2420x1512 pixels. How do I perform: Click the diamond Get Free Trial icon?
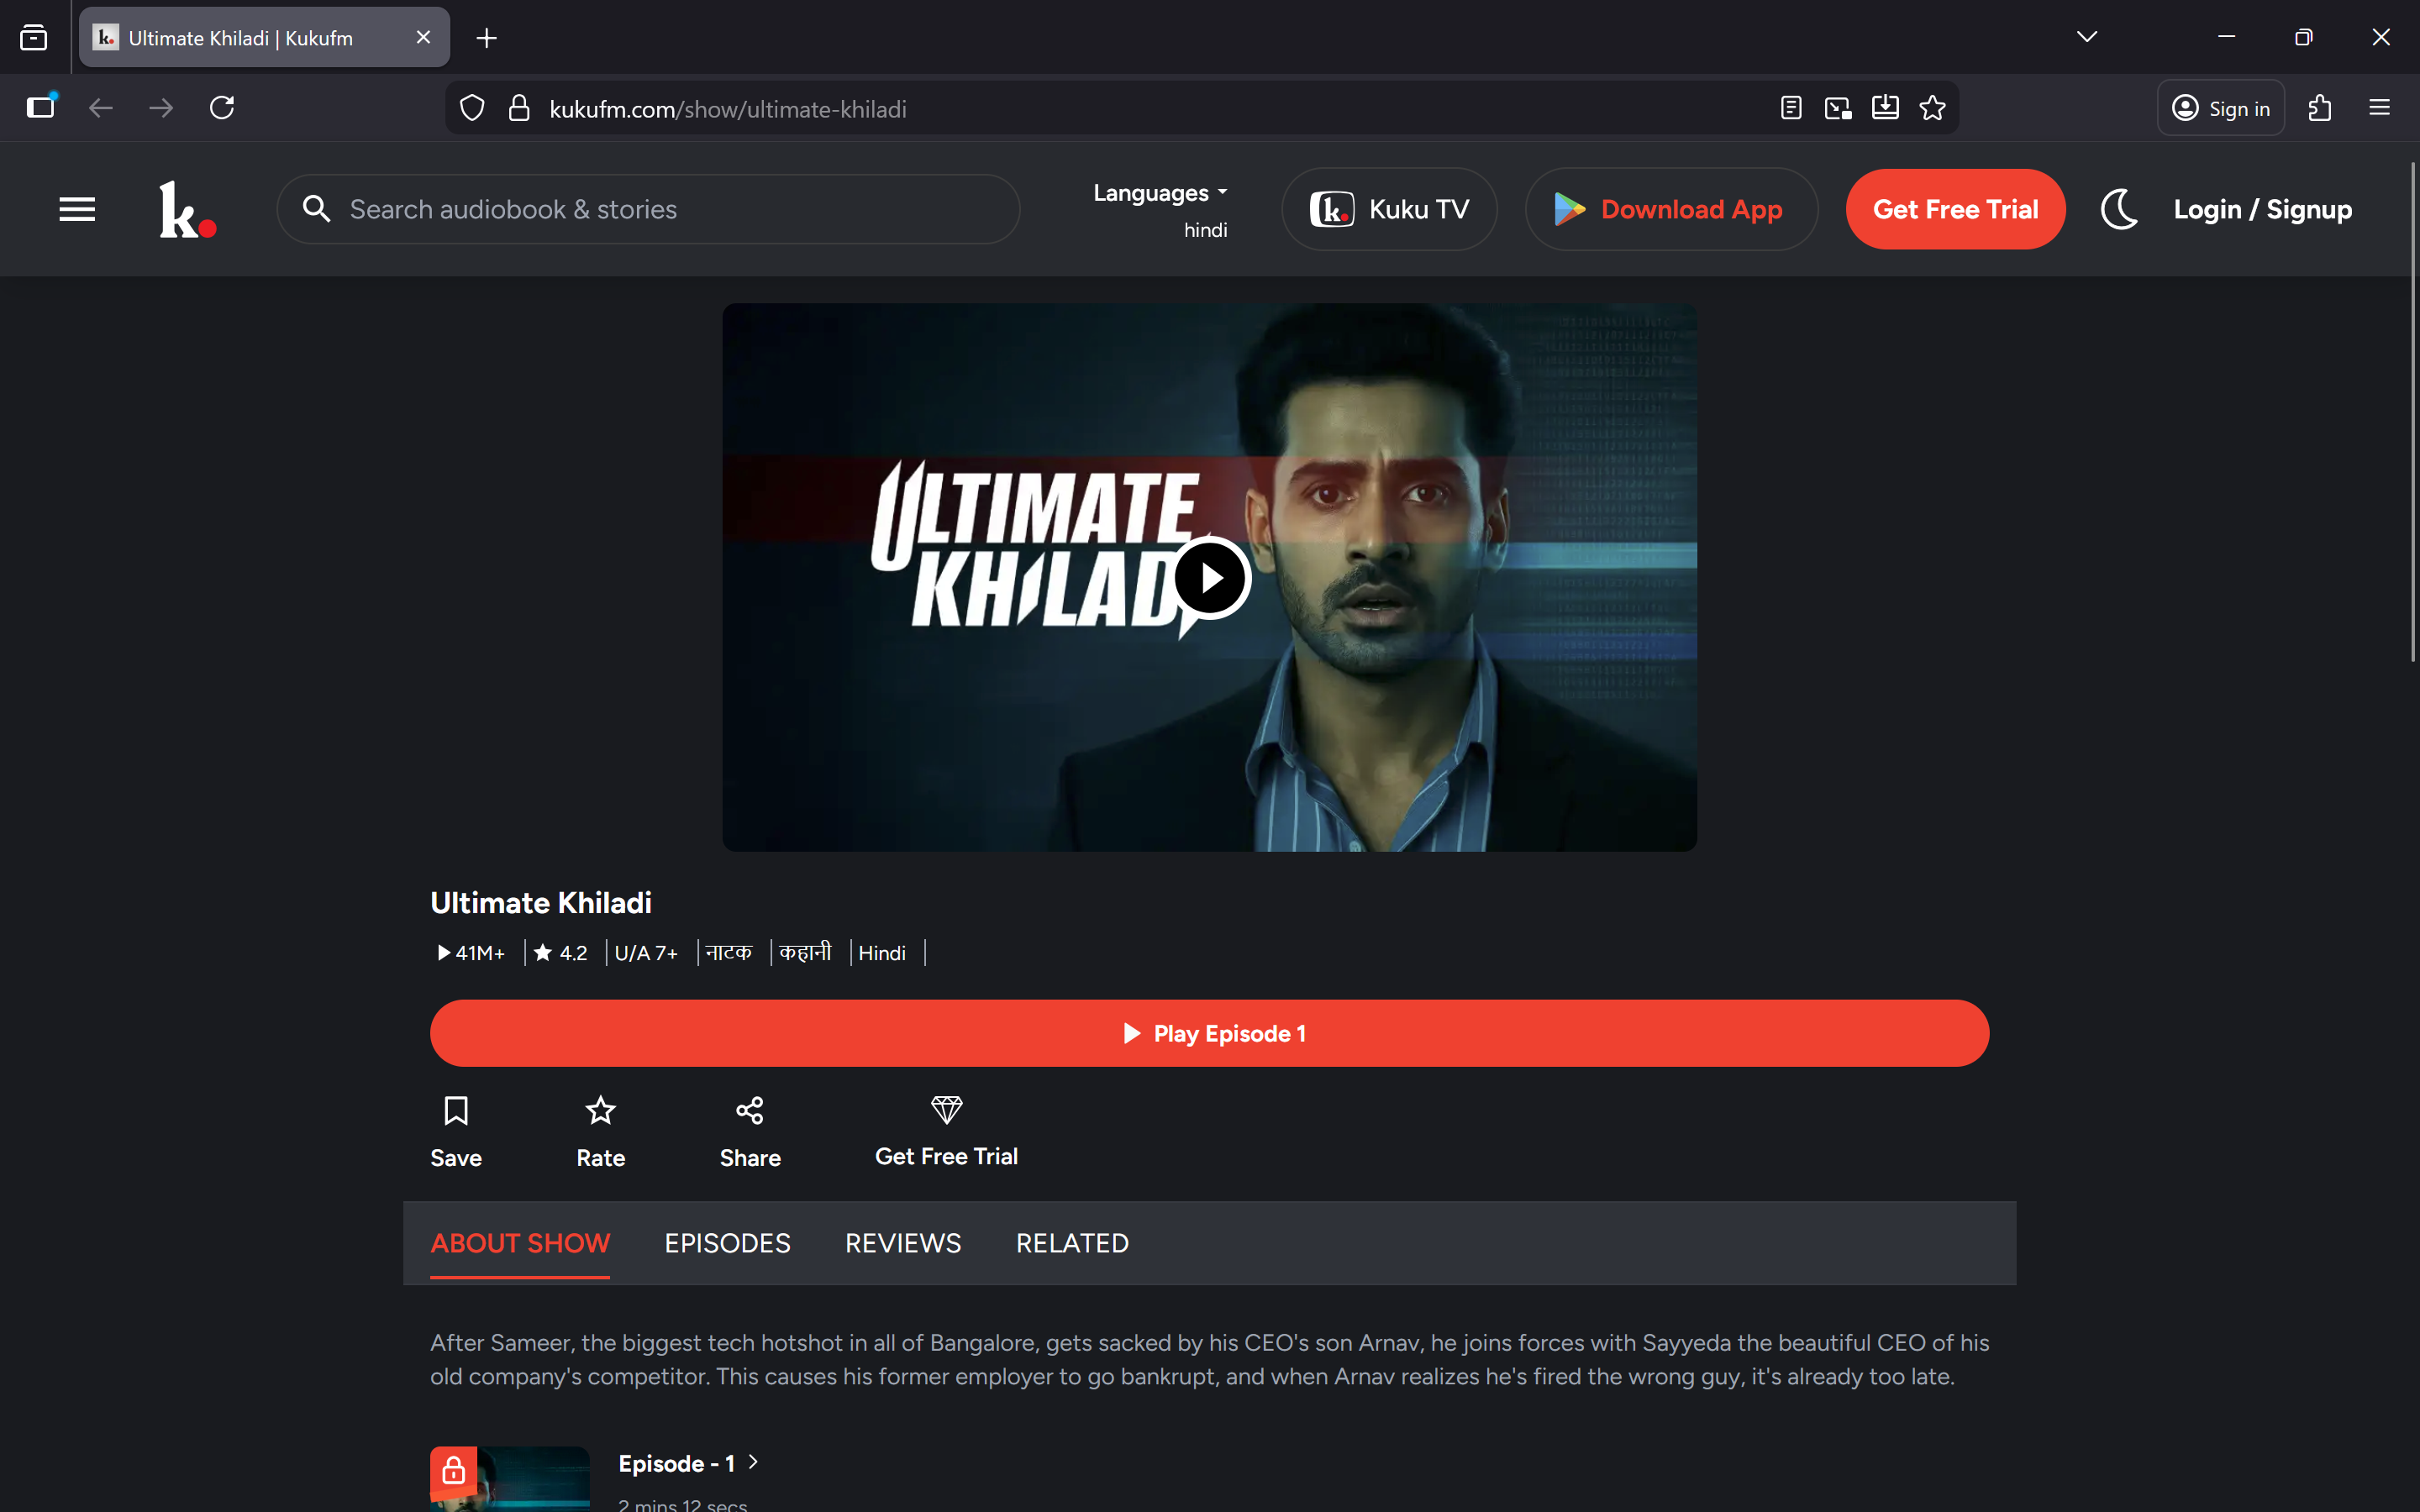pos(946,1110)
